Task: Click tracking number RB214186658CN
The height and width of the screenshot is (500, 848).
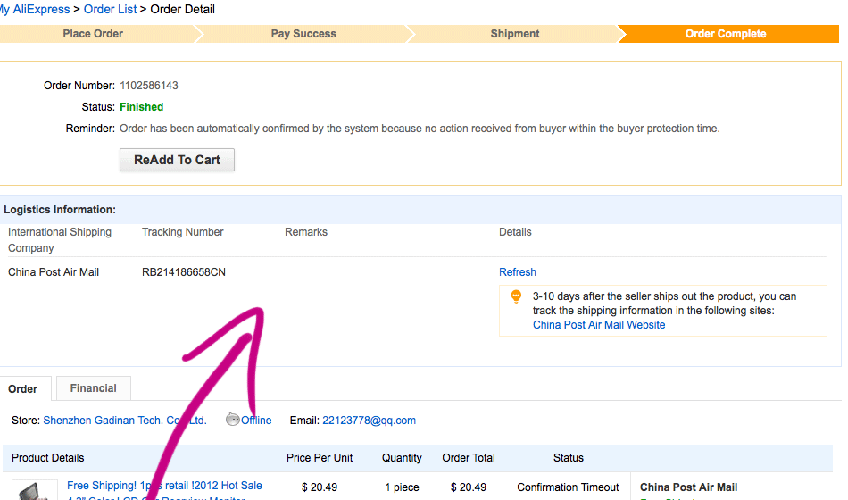Action: (x=184, y=272)
